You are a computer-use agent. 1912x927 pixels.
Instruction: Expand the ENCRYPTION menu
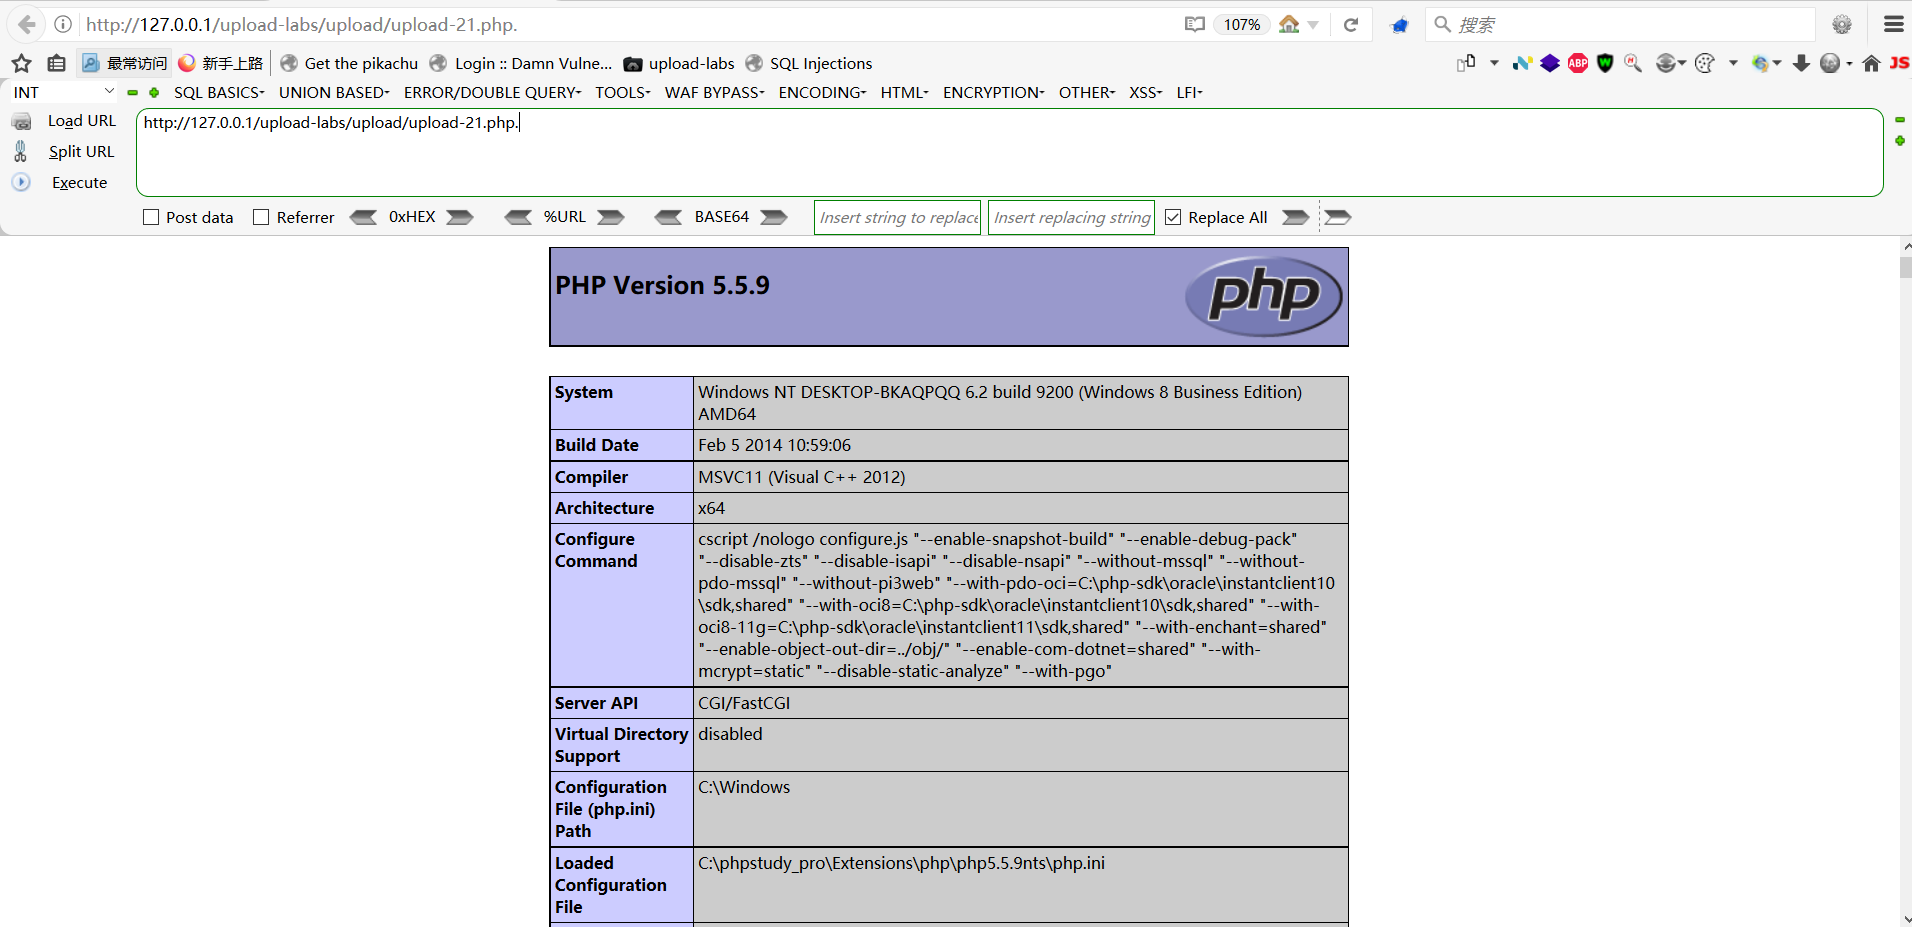coord(994,92)
